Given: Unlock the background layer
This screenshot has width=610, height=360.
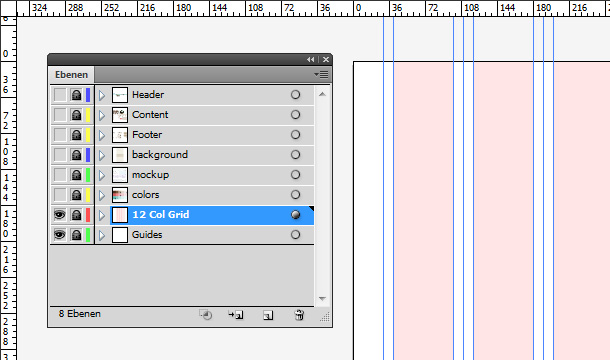Looking at the screenshot, I should click(x=76, y=155).
